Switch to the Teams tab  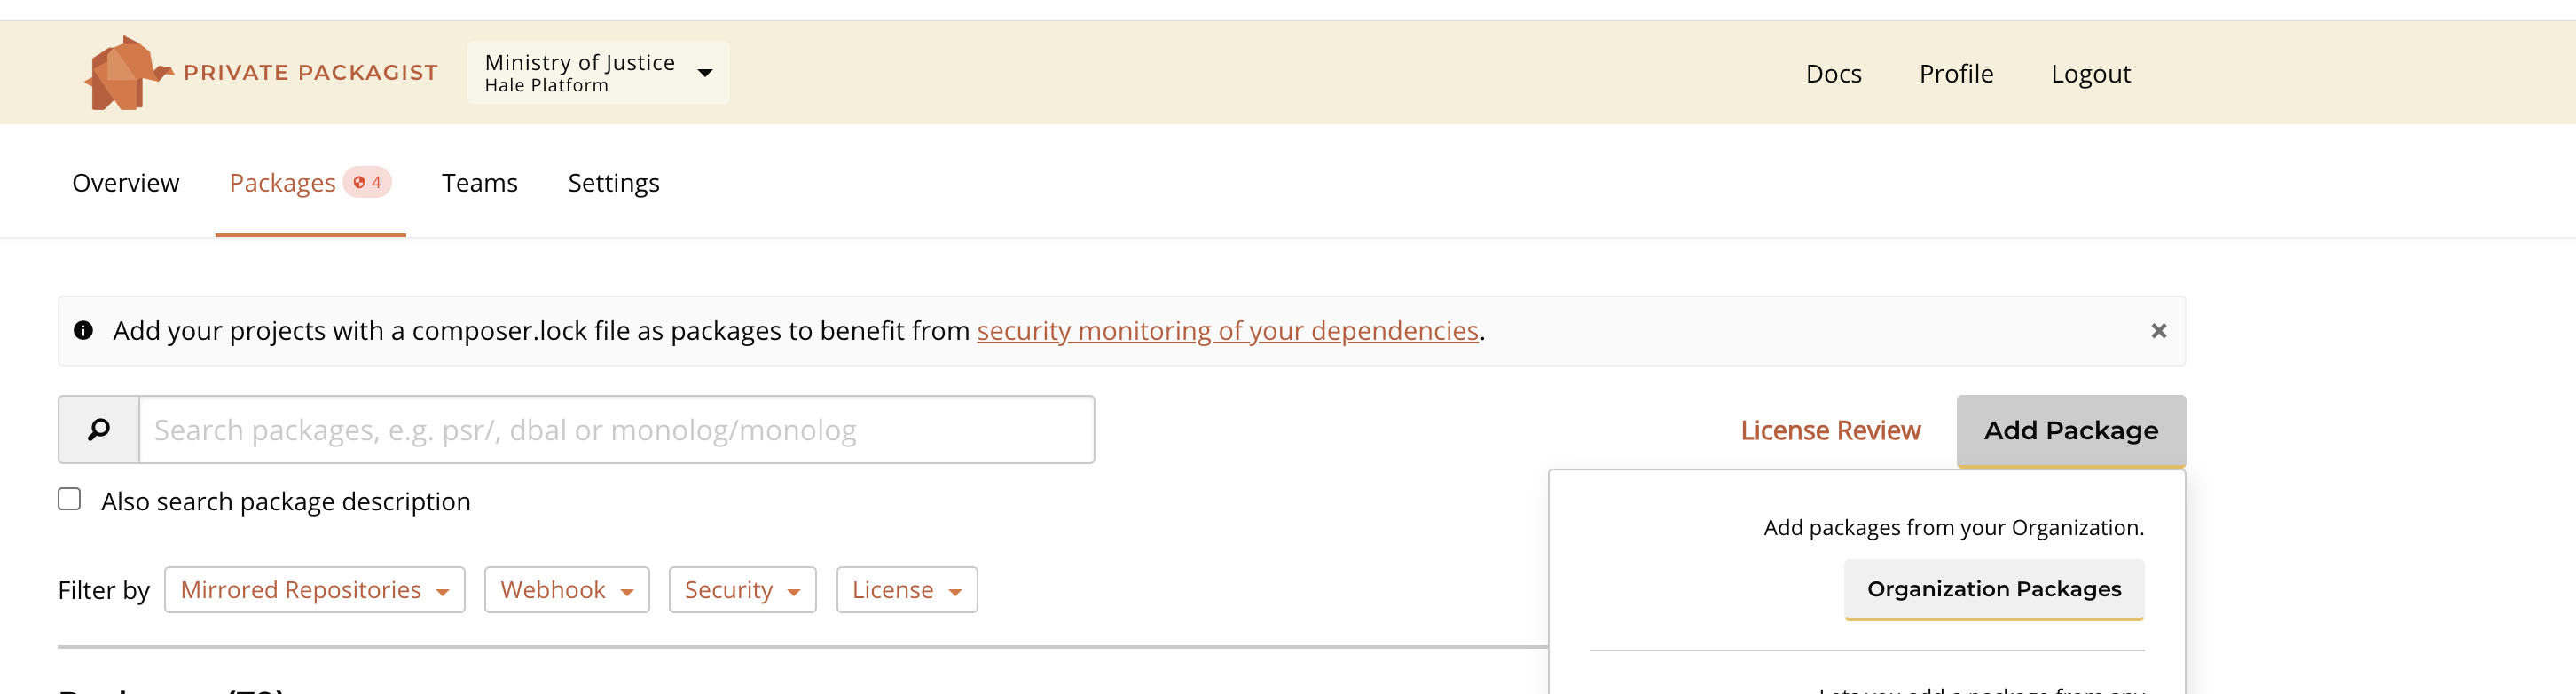pos(480,183)
